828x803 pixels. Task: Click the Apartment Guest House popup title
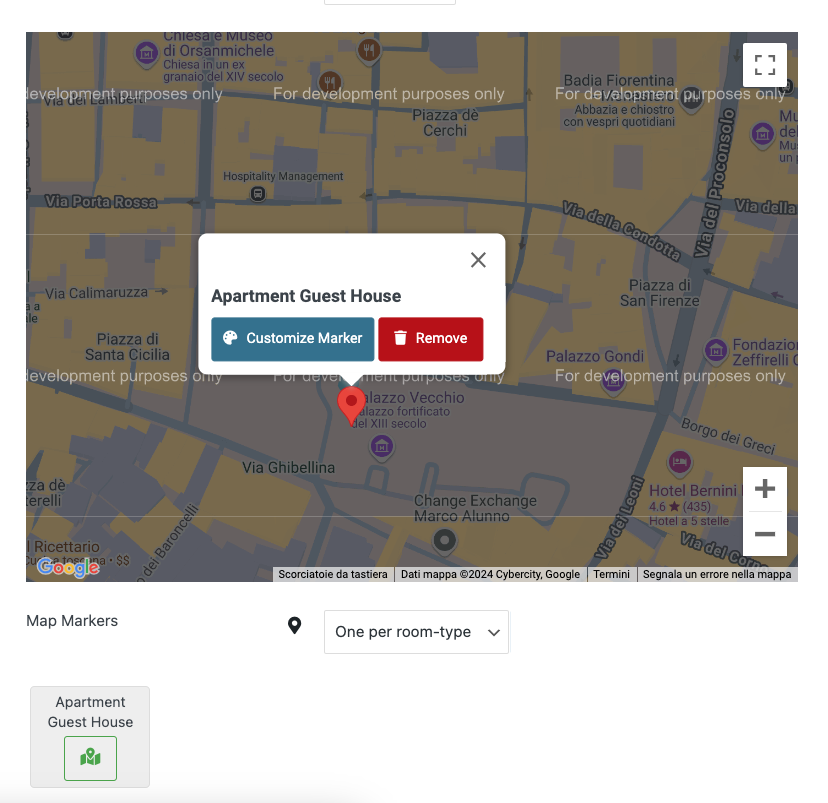pyautogui.click(x=306, y=296)
